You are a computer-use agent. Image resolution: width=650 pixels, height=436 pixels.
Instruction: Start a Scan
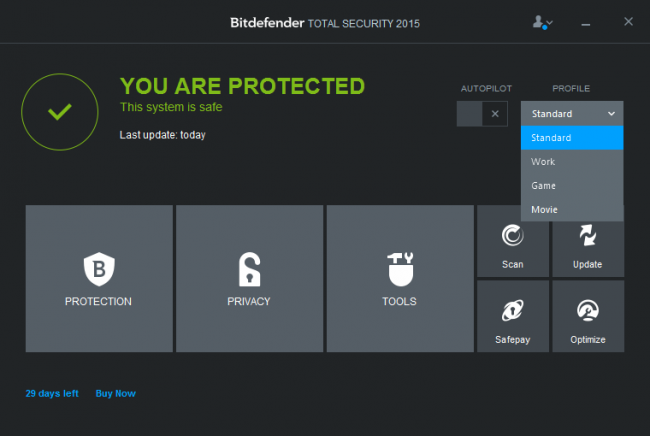coord(512,242)
